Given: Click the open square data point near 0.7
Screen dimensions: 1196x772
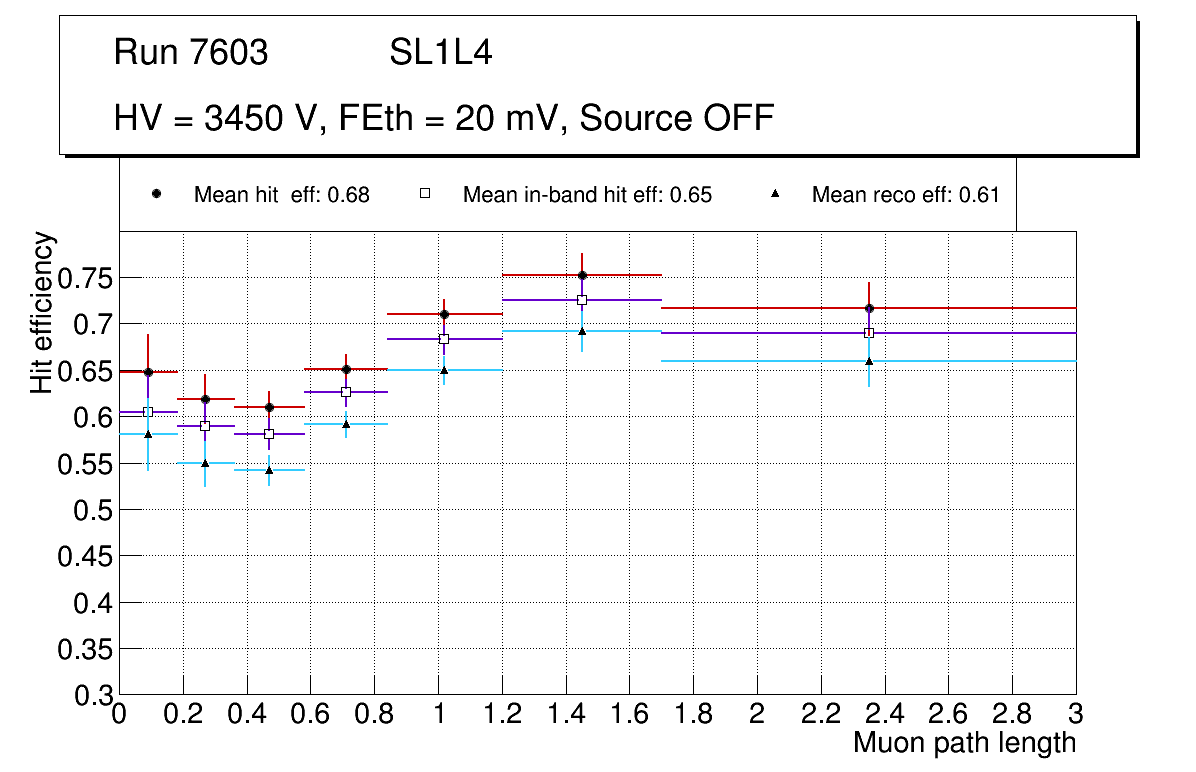Looking at the screenshot, I should coord(346,392).
